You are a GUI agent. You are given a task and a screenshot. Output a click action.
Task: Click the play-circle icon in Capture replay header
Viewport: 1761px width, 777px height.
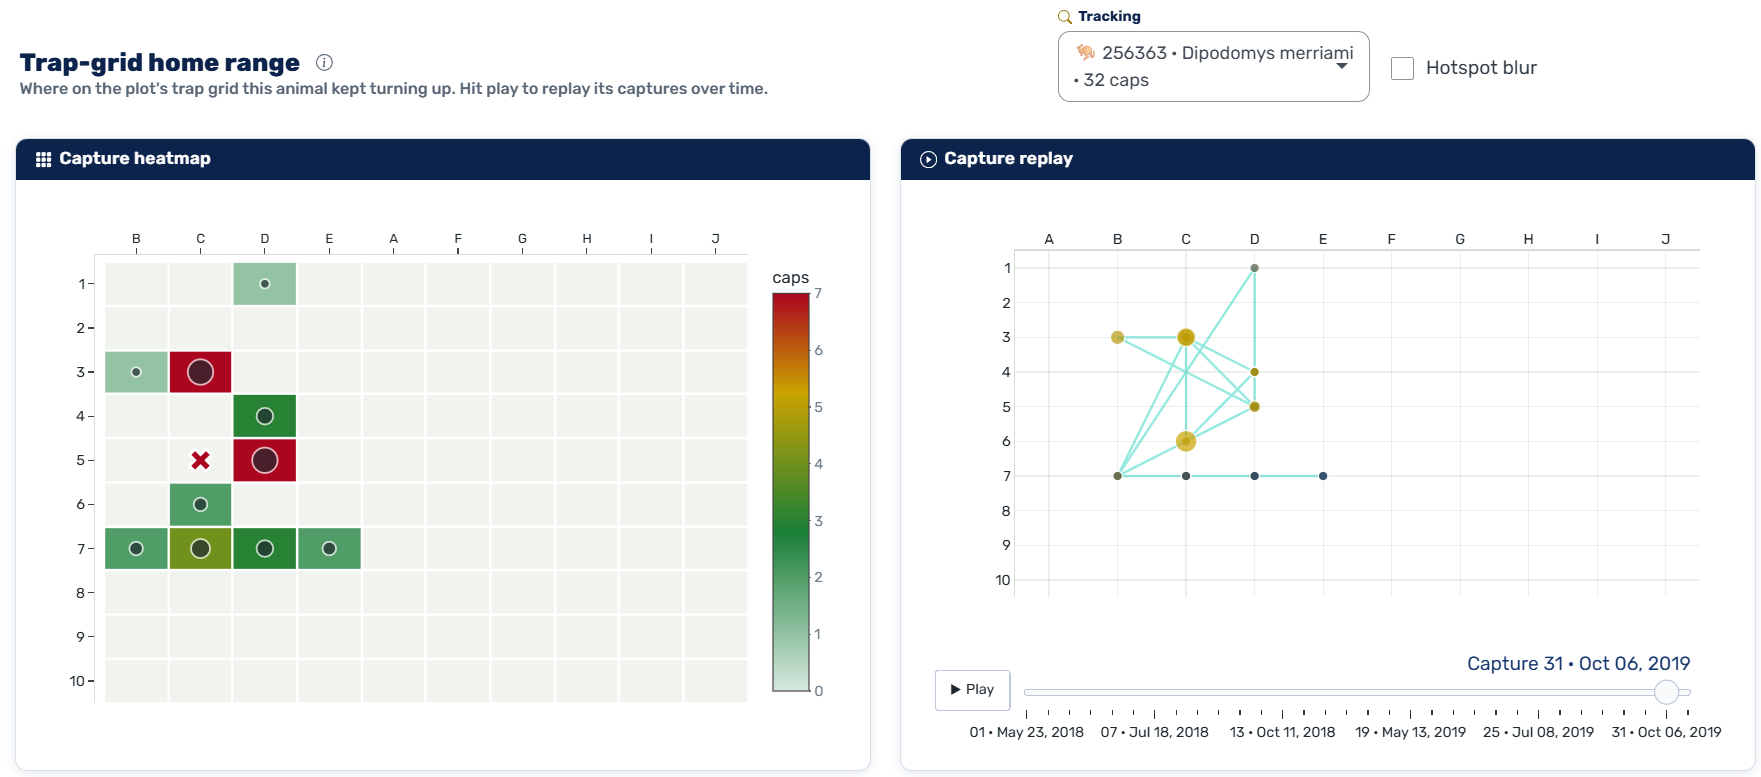(x=928, y=159)
